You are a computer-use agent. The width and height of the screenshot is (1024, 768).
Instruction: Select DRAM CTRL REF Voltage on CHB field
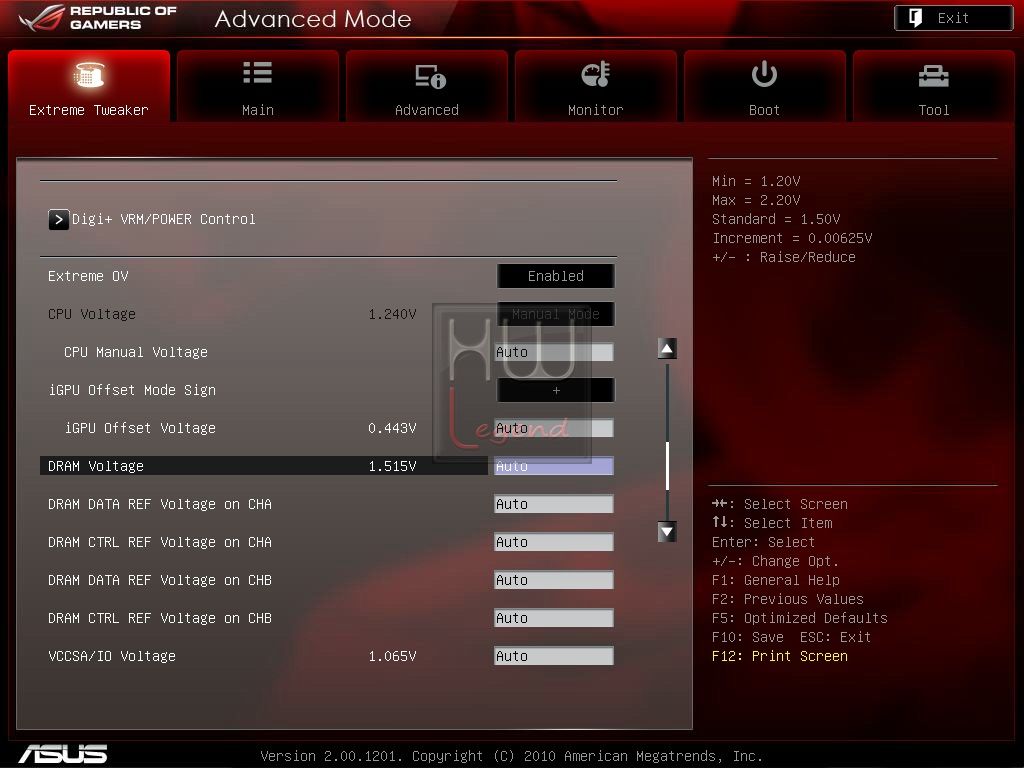[x=554, y=618]
